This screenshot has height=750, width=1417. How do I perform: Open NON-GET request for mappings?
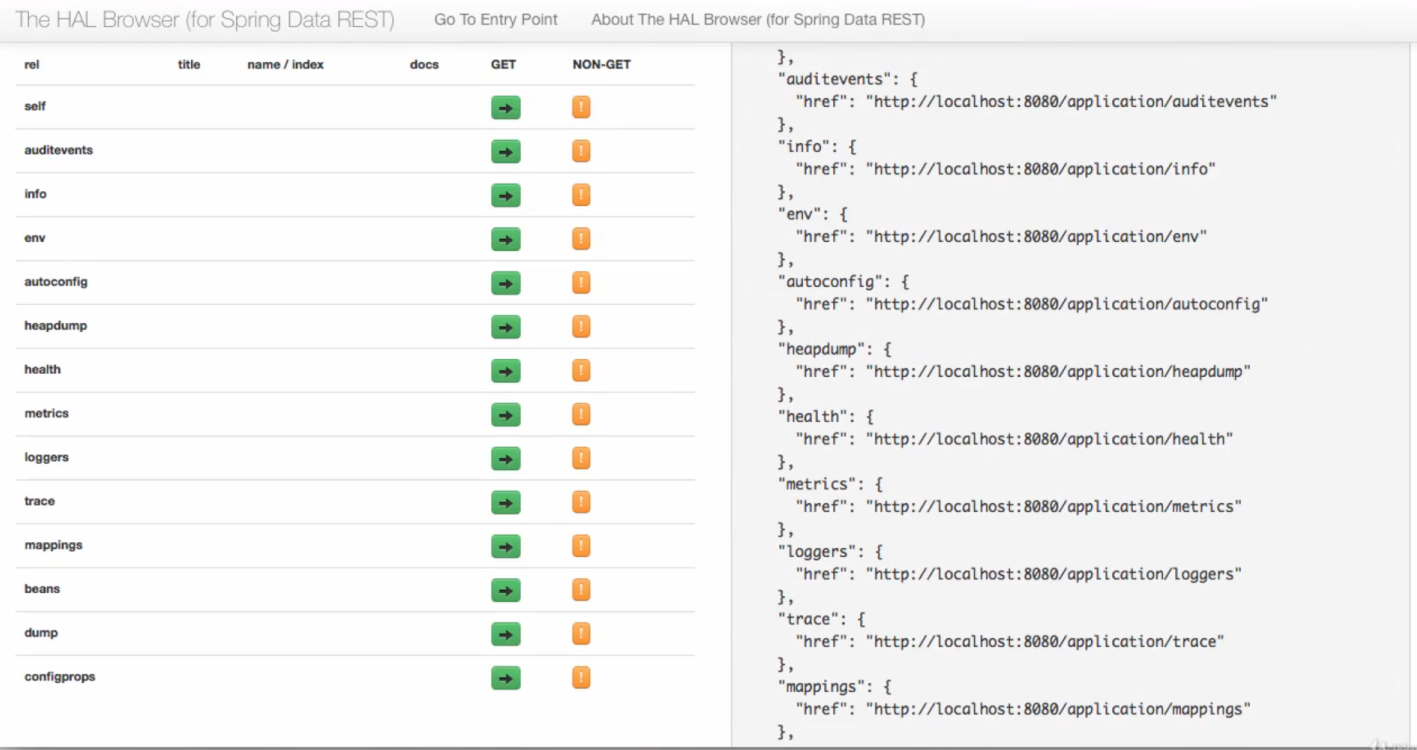tap(581, 546)
